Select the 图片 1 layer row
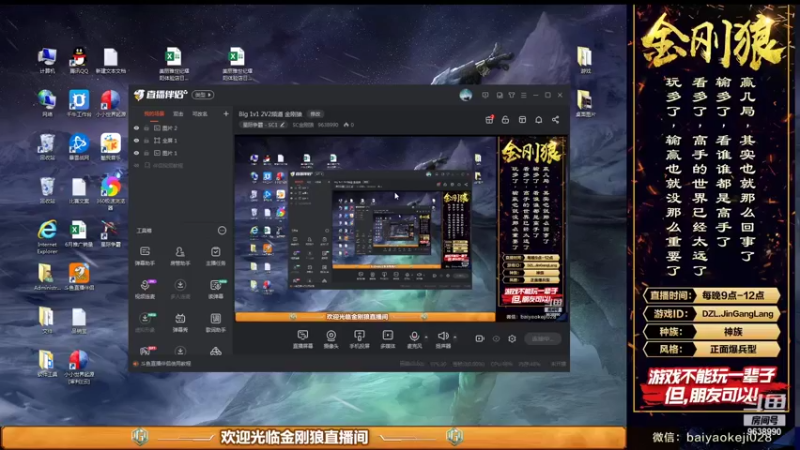The height and width of the screenshot is (450, 800). pyautogui.click(x=181, y=153)
